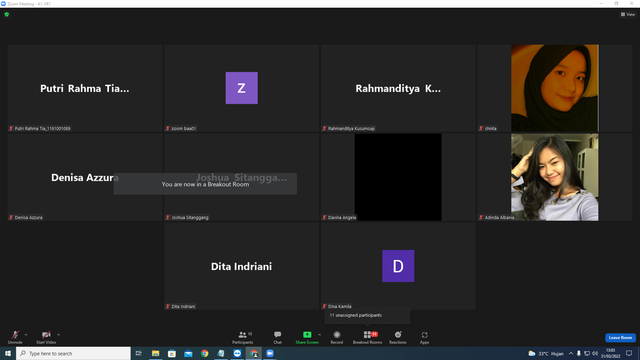The height and width of the screenshot is (360, 640).
Task: Unmute the microphone
Action: click(x=15, y=337)
